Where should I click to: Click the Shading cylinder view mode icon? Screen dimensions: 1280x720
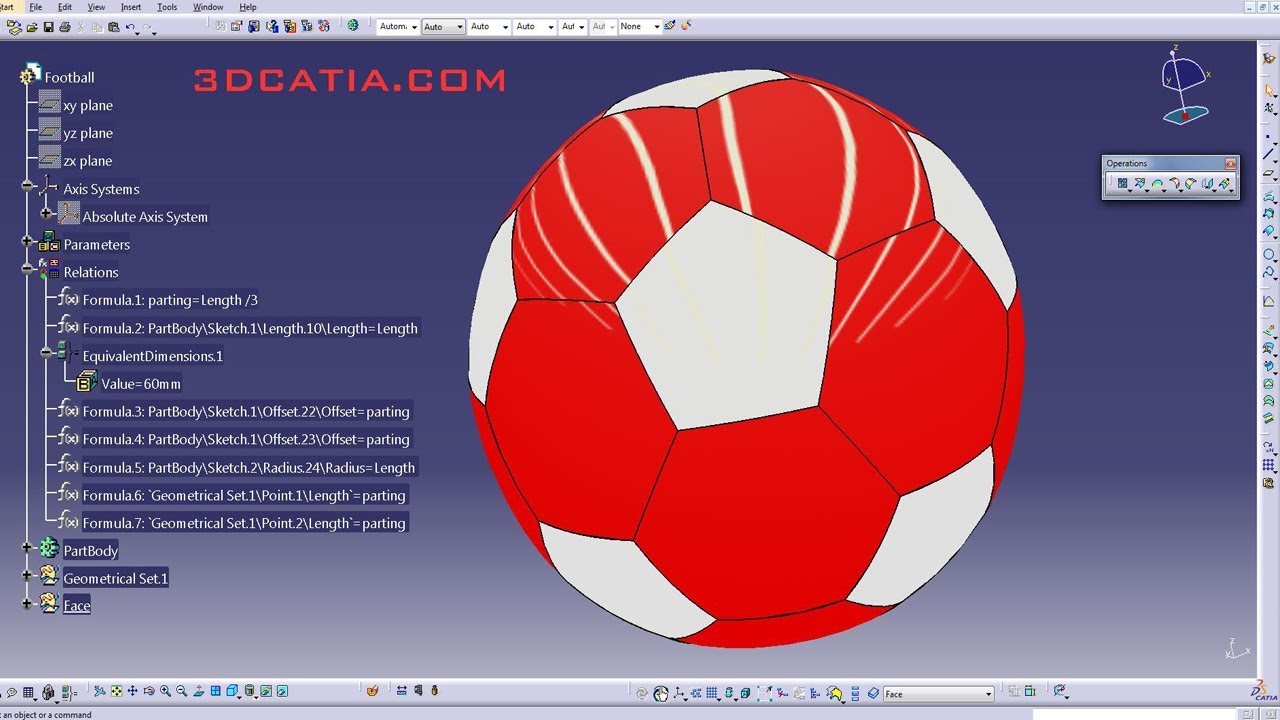[249, 691]
